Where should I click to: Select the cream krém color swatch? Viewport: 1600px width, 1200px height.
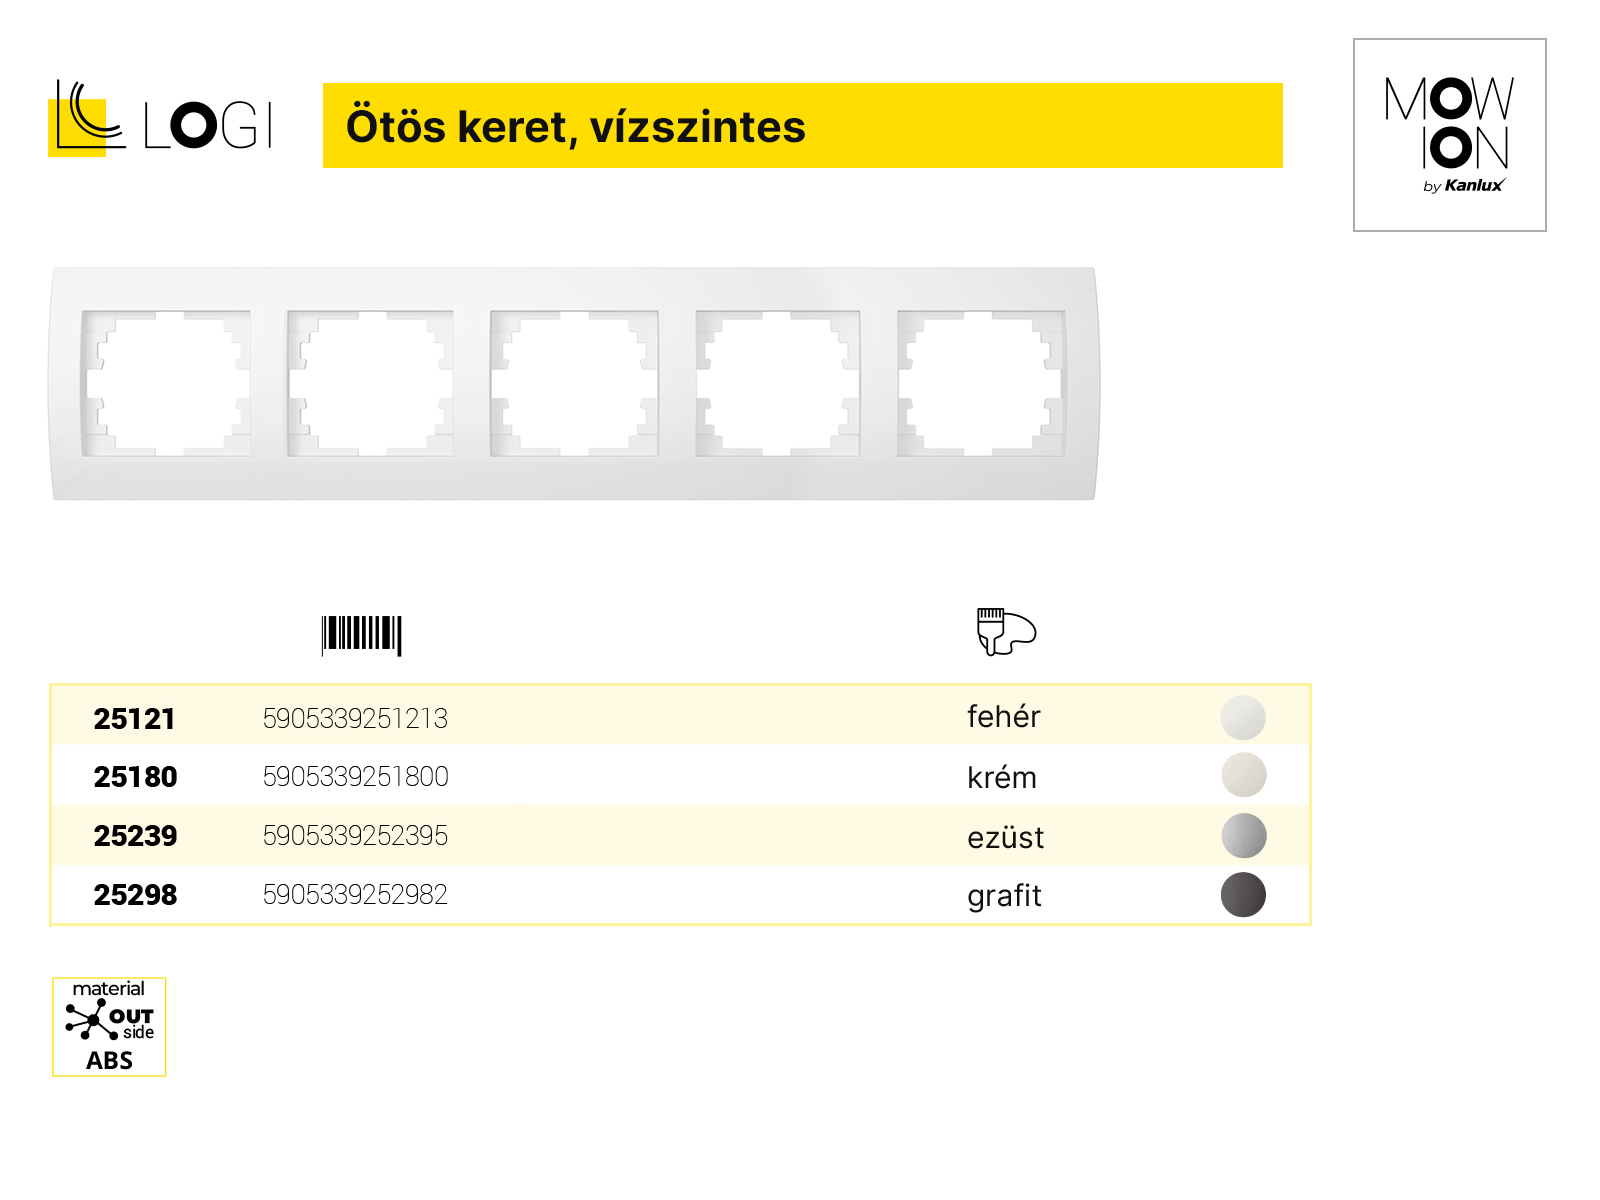pyautogui.click(x=1243, y=775)
